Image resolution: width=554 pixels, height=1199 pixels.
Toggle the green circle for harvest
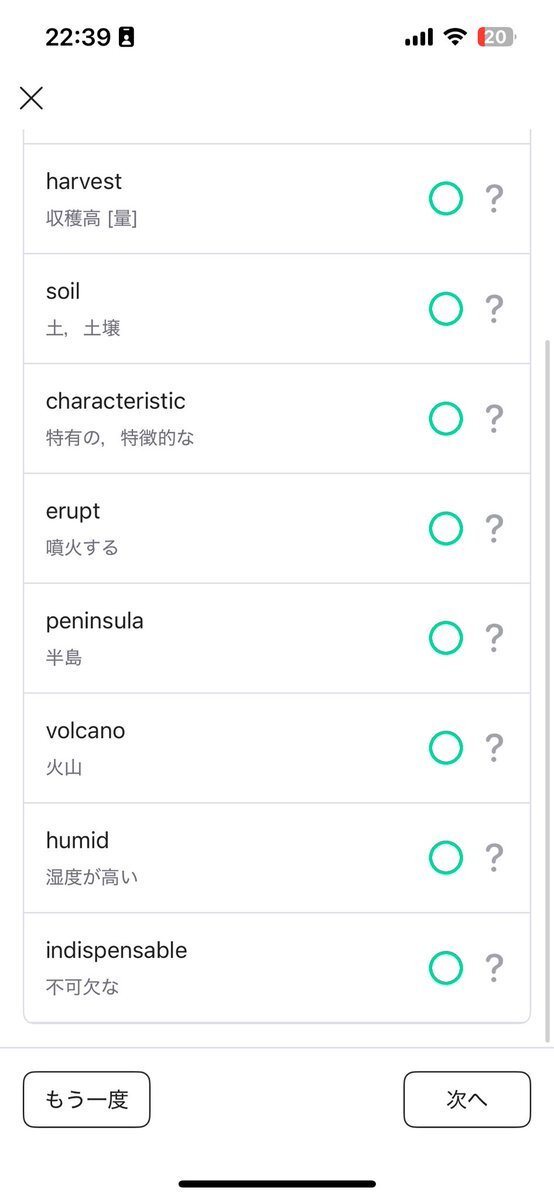[445, 199]
